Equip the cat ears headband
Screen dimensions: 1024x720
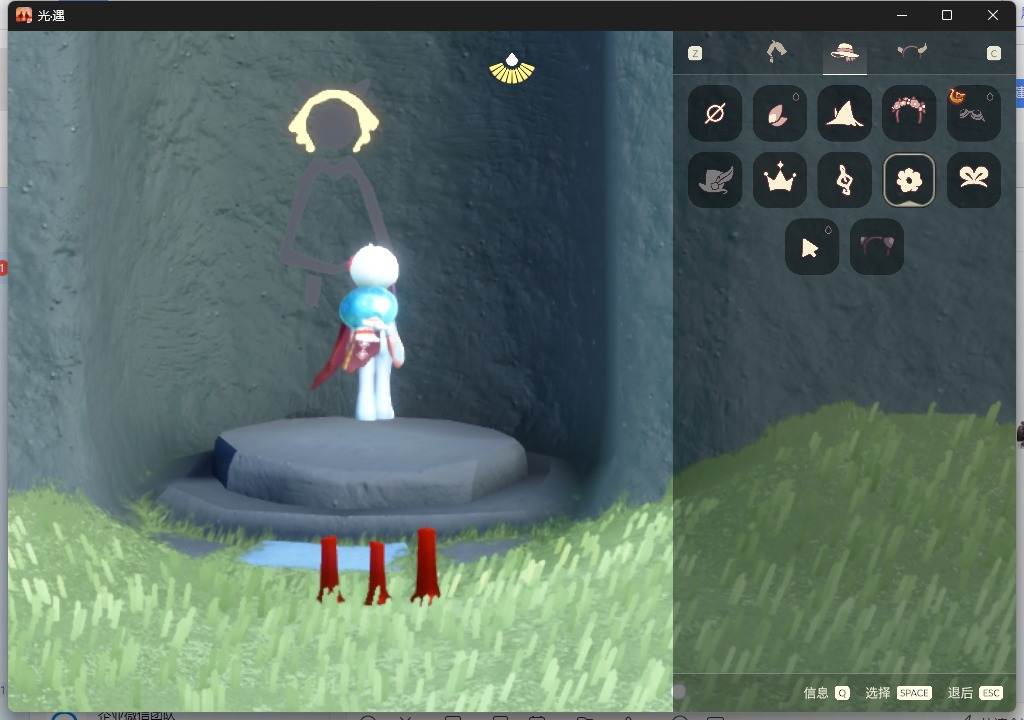click(876, 246)
